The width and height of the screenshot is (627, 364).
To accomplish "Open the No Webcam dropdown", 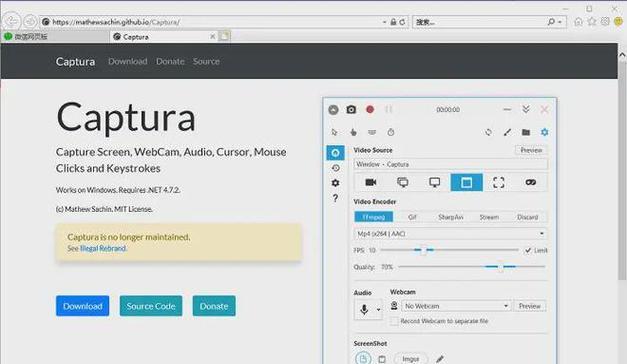I will [456, 306].
